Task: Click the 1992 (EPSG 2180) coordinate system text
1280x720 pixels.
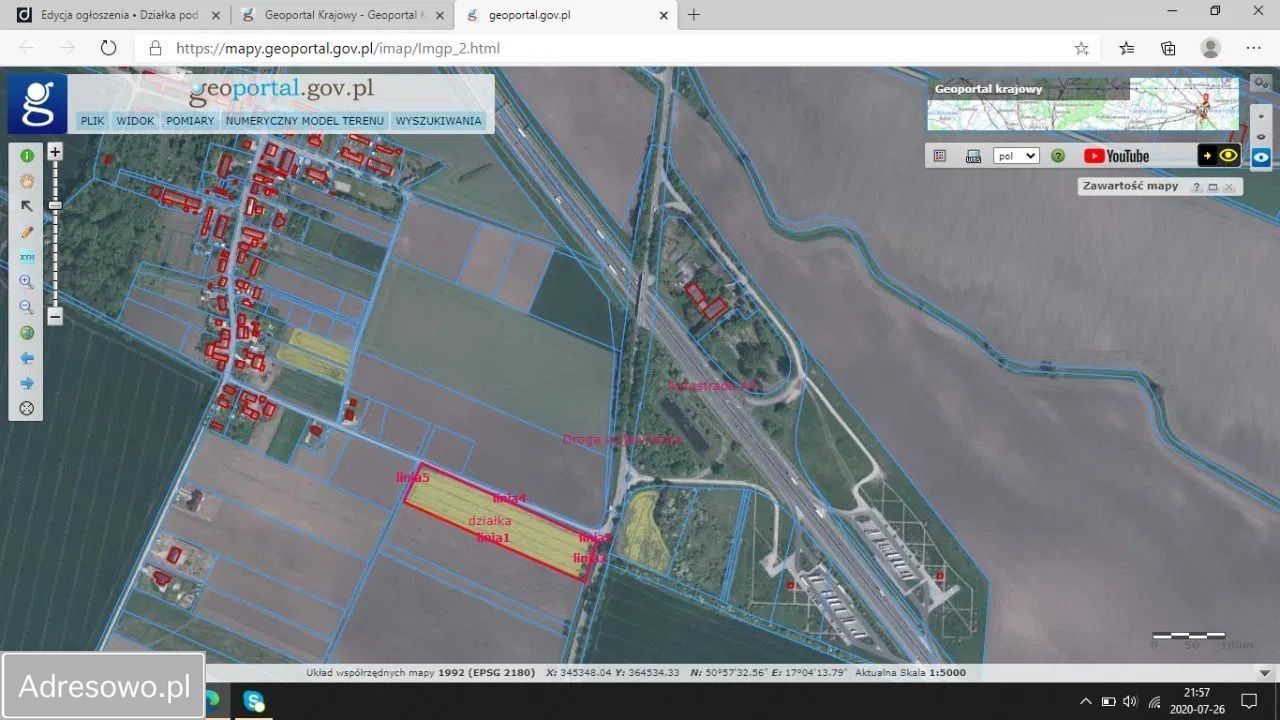Action: (486, 673)
